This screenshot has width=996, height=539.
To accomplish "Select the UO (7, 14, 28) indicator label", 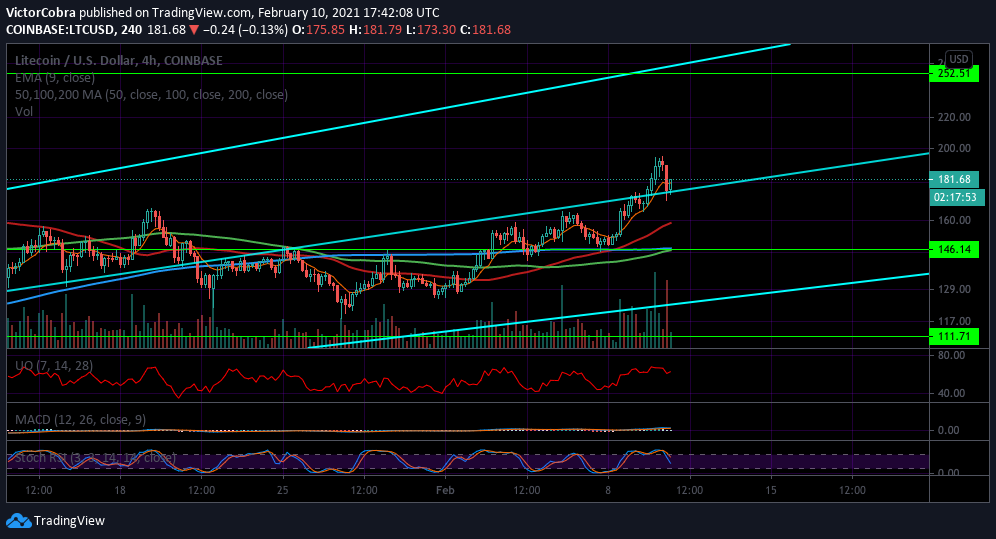I will (54, 365).
